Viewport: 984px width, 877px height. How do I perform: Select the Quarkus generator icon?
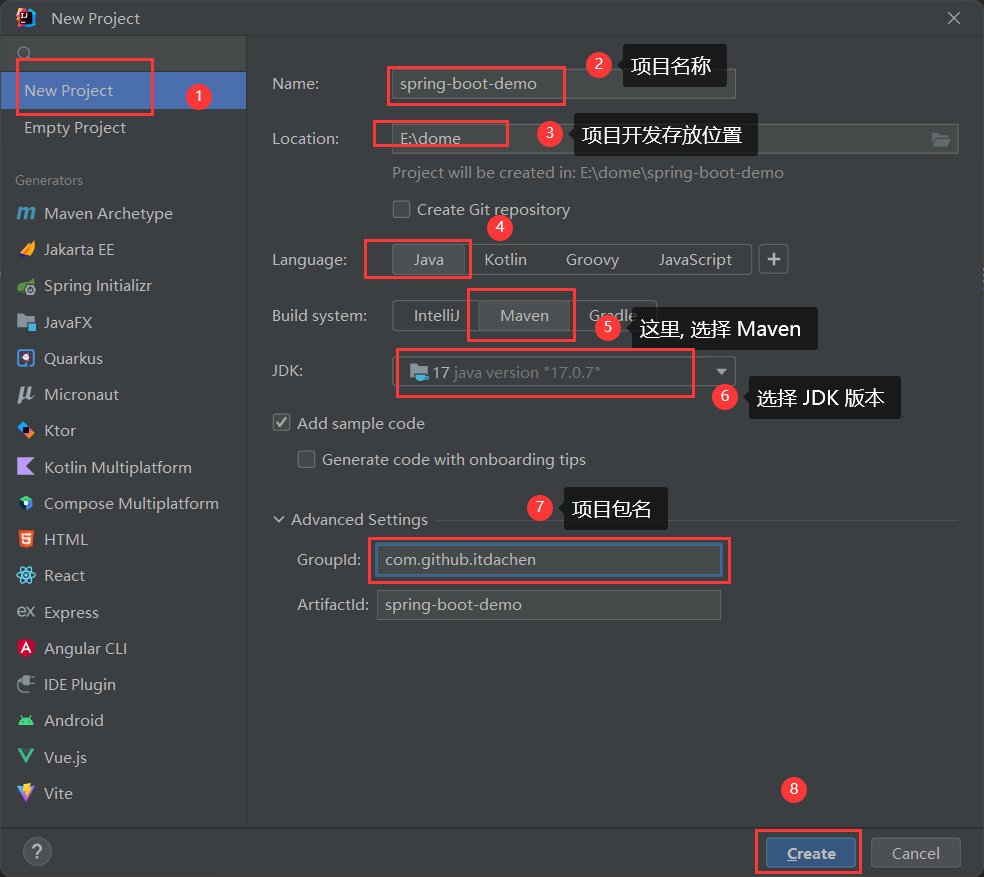[26, 358]
